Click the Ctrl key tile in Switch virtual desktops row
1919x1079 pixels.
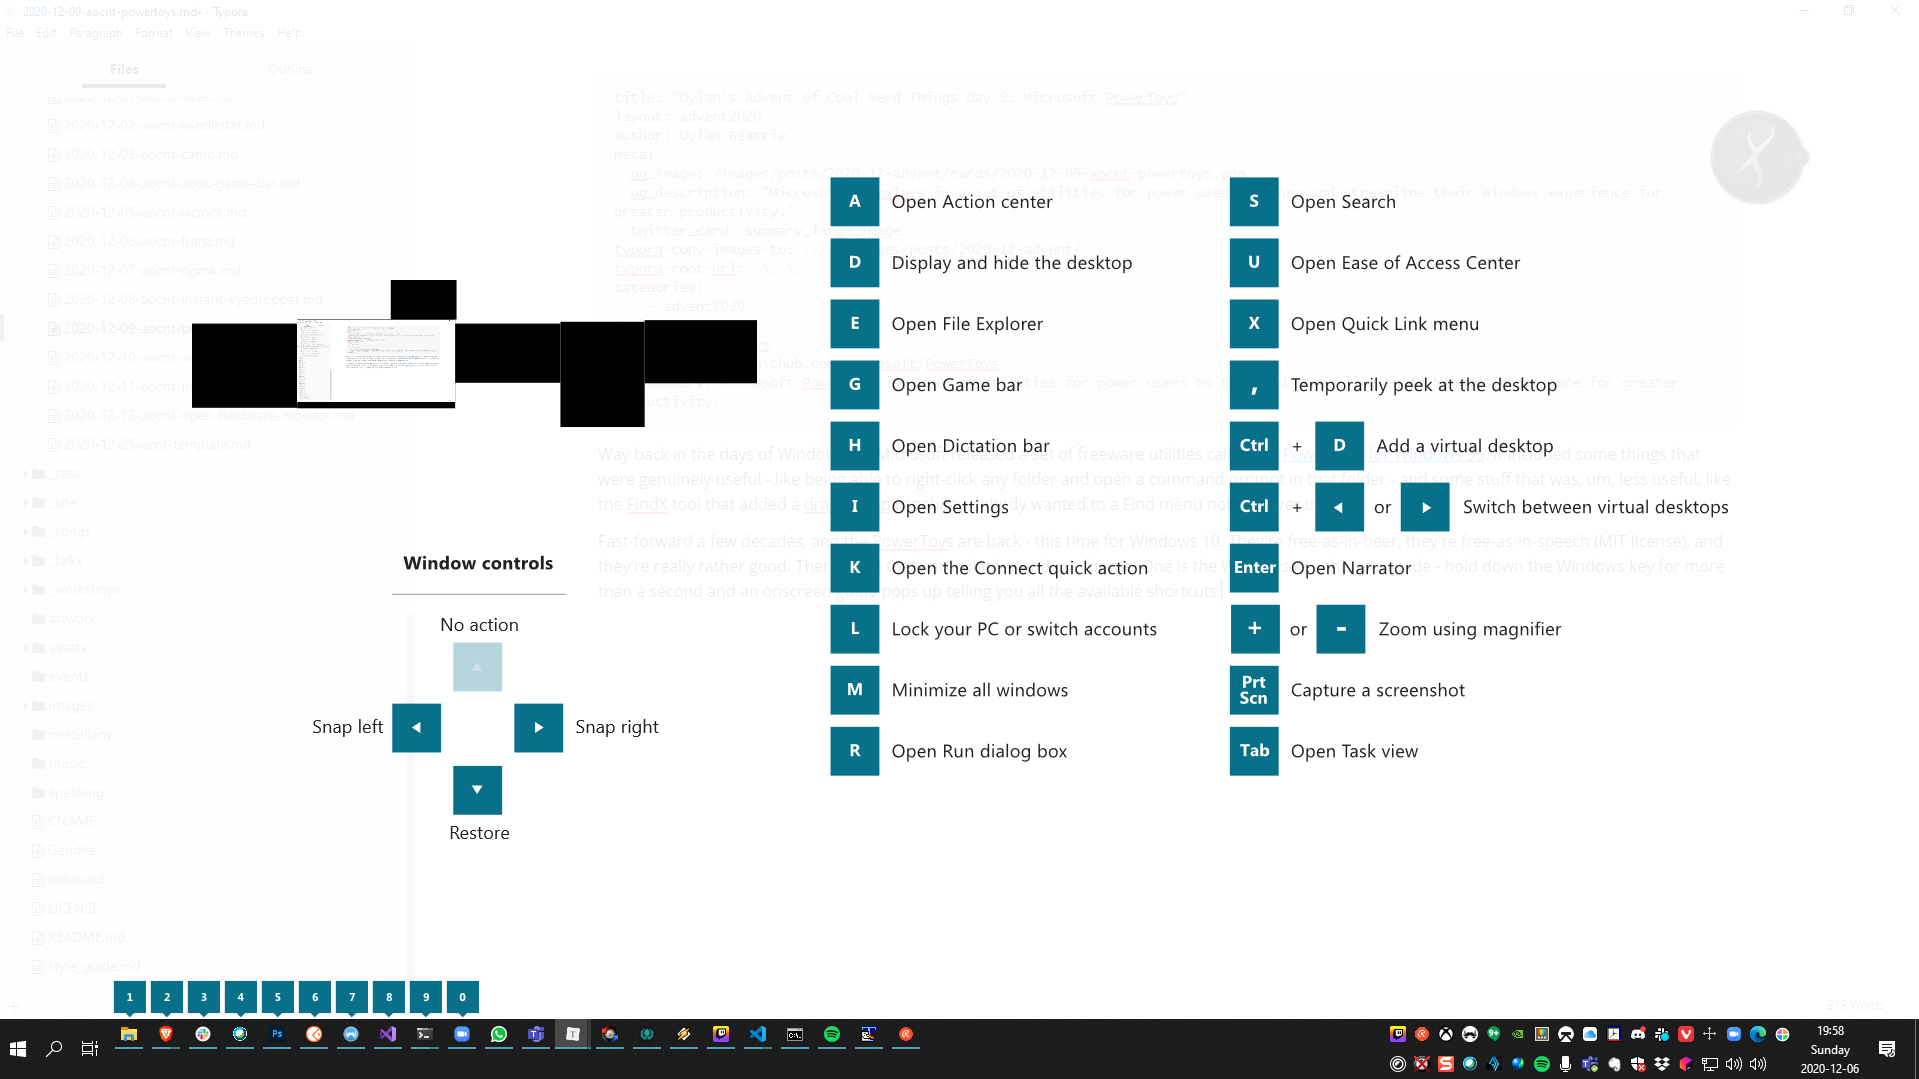click(x=1254, y=506)
